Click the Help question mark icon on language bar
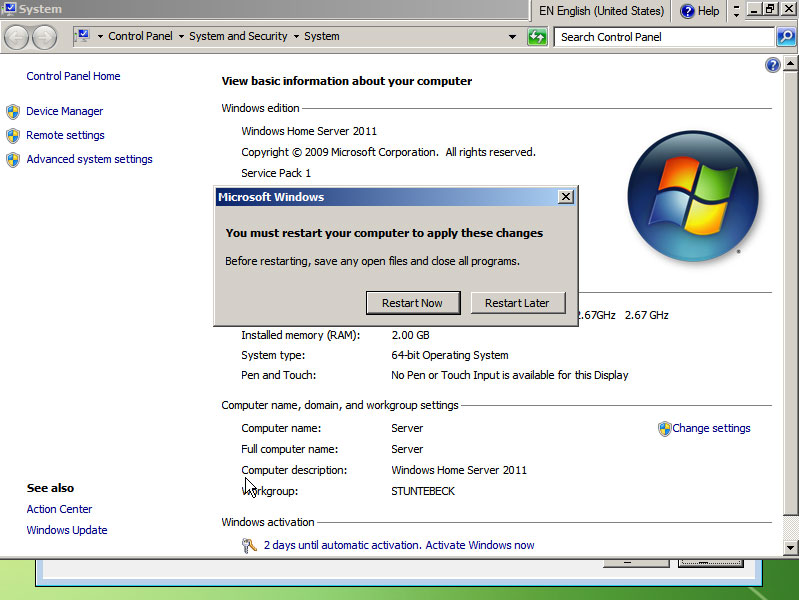The height and width of the screenshot is (600, 799). [x=687, y=11]
